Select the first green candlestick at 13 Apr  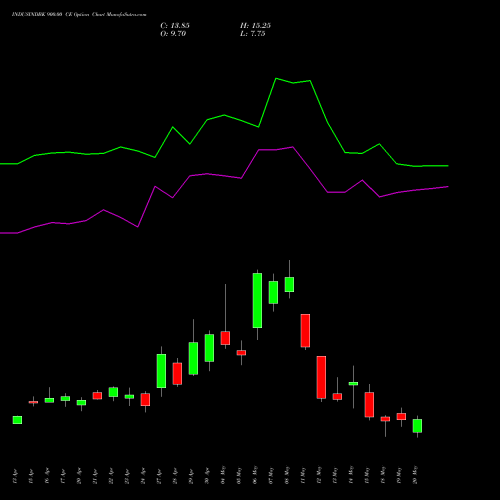17,420
